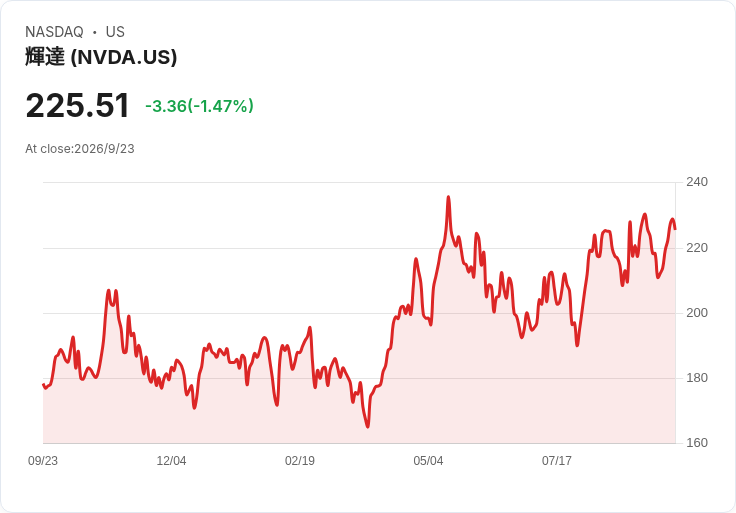Click the 220 y-axis price label
This screenshot has width=736, height=513.
tap(697, 248)
